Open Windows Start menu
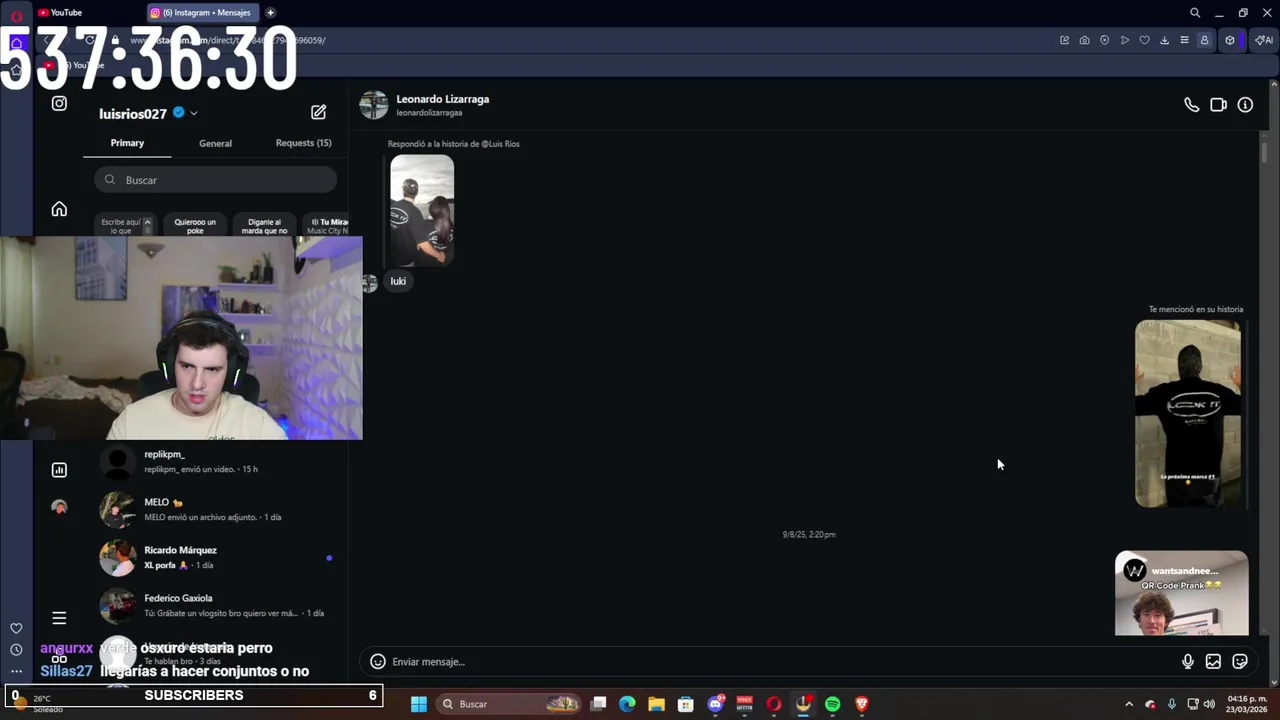Viewport: 1280px width, 720px height. click(x=419, y=704)
